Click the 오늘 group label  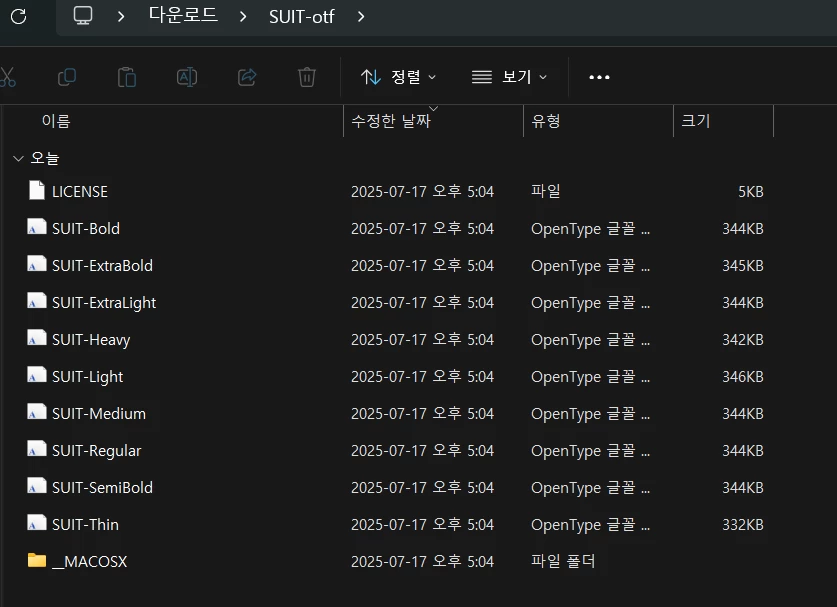coord(45,158)
